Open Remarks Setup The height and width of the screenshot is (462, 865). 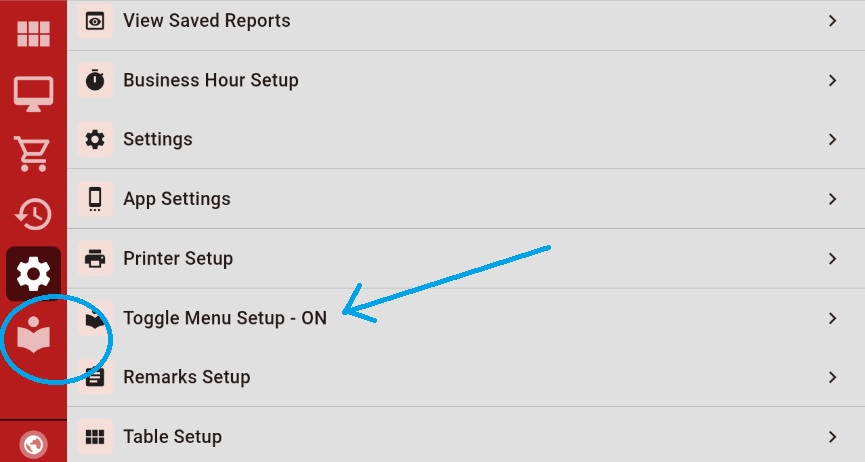[x=186, y=377]
